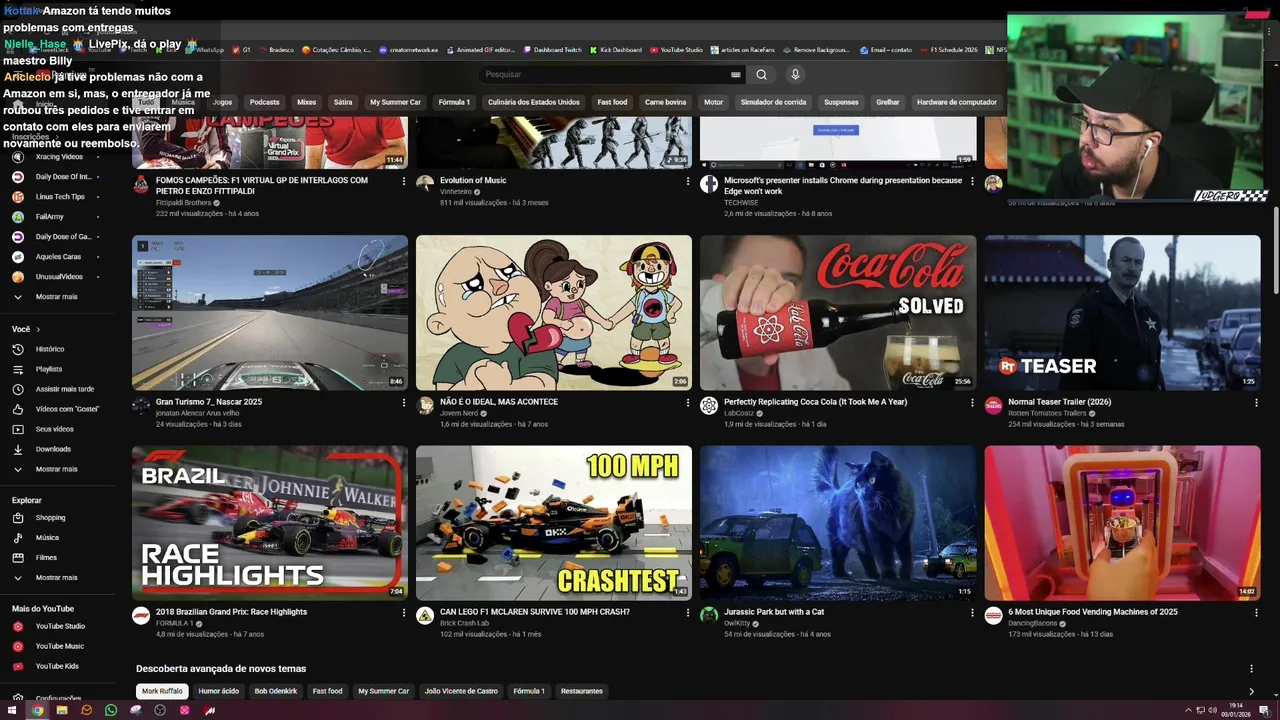This screenshot has width=1280, height=720.
Task: Play the LEGO F1 McLaren crashtest thumbnail
Action: (x=554, y=523)
